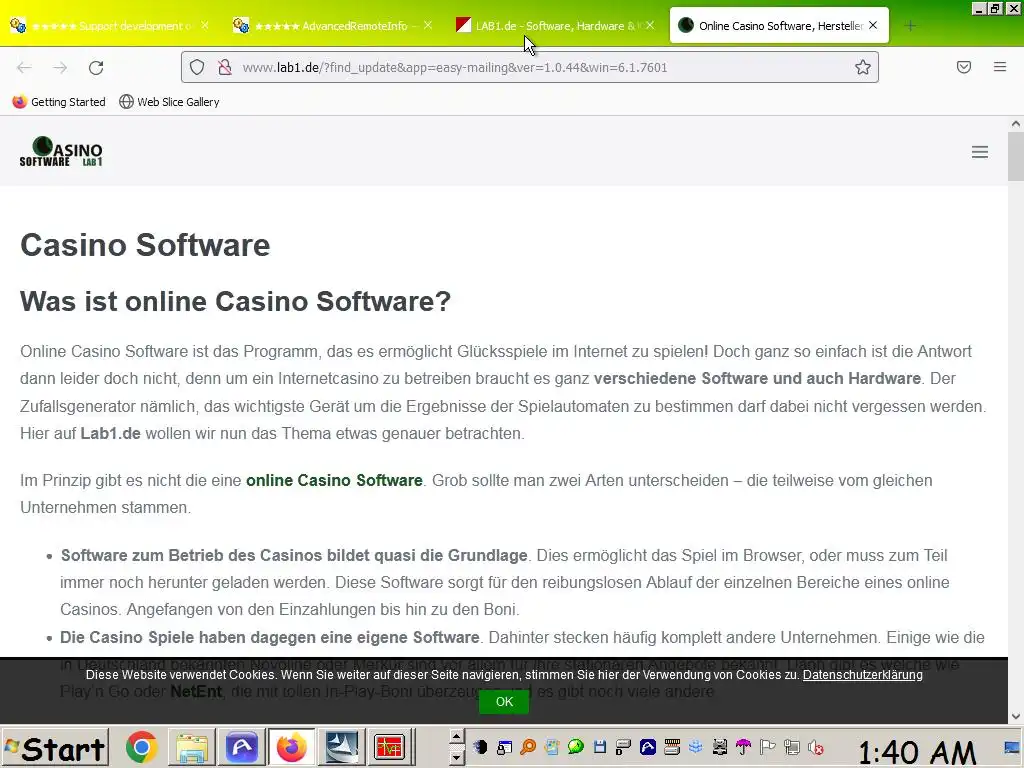
Task: Click the floppy disk tray icon
Action: pyautogui.click(x=600, y=747)
